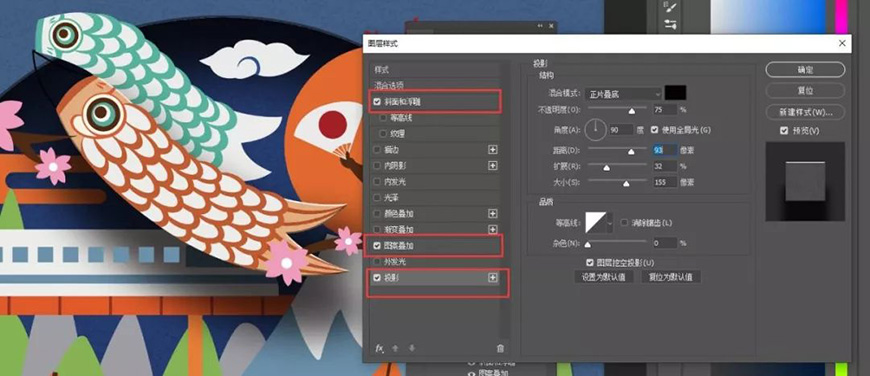Add another 内阴影 effect with plus icon

(x=492, y=165)
